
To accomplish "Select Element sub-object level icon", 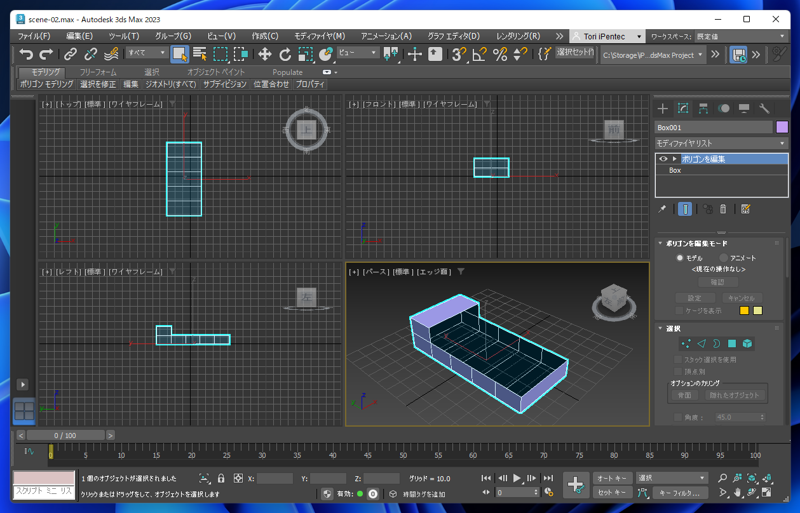I will click(747, 344).
